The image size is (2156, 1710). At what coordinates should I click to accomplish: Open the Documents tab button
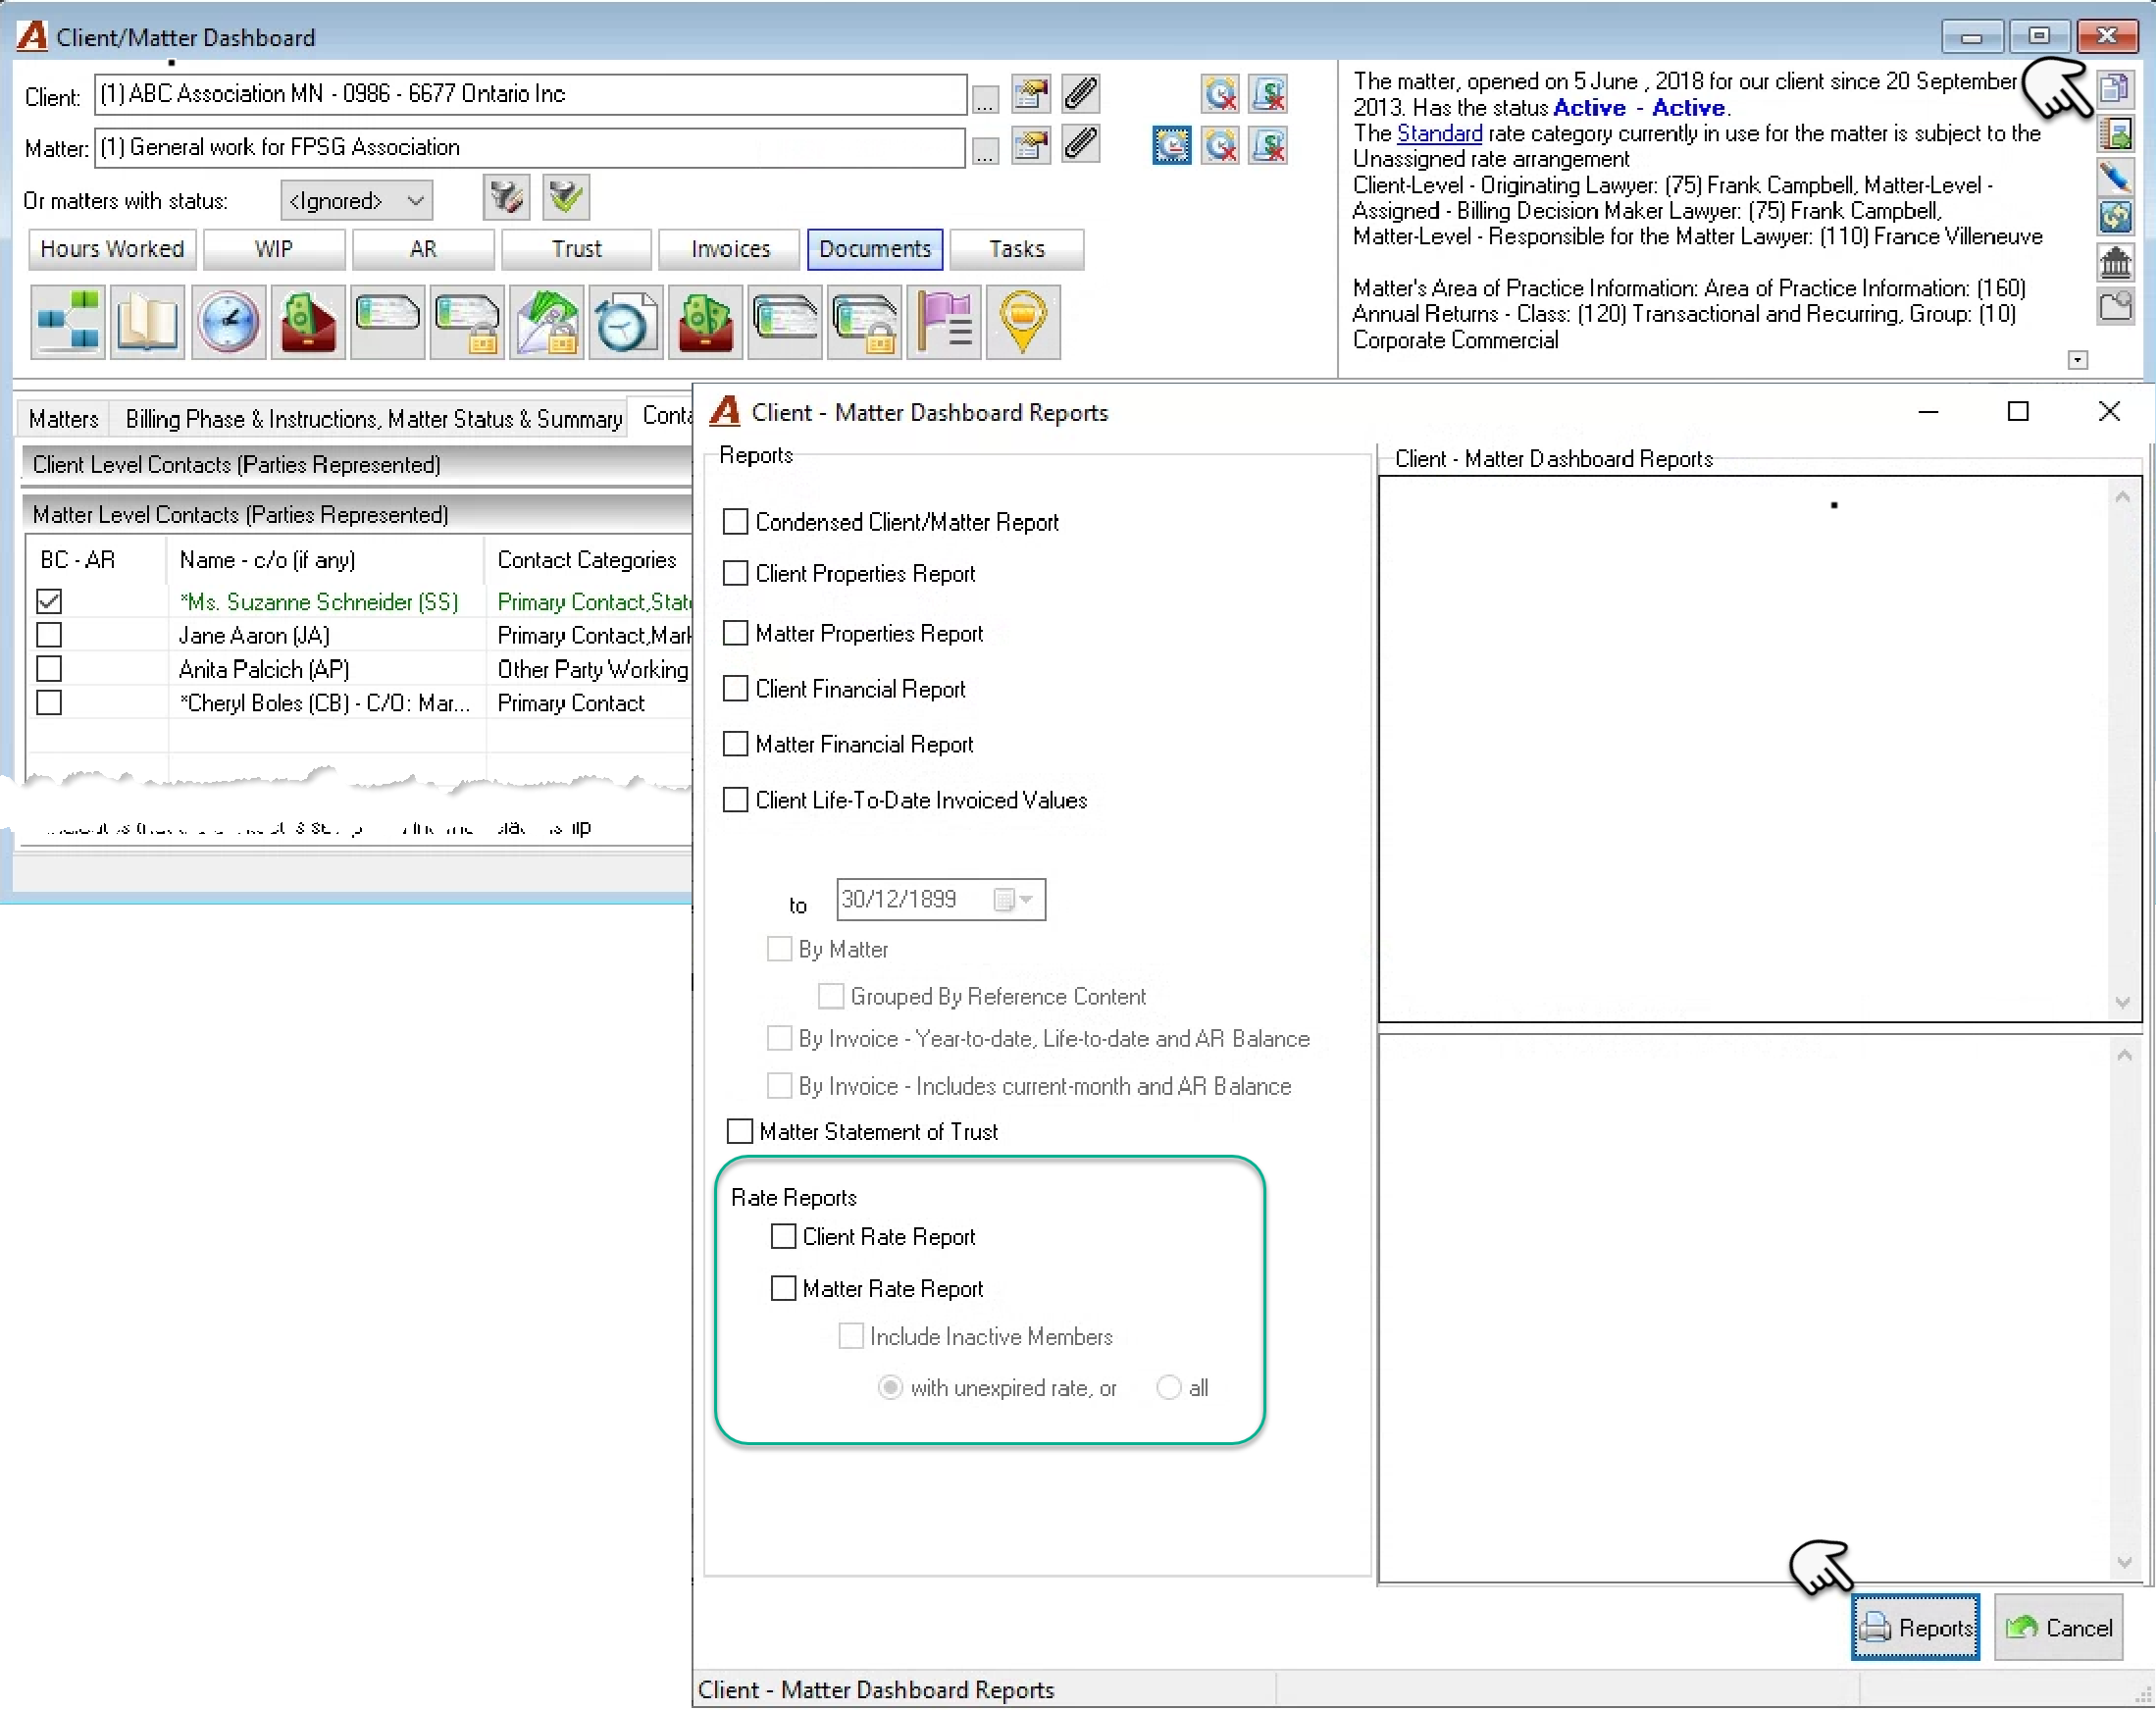pyautogui.click(x=874, y=249)
